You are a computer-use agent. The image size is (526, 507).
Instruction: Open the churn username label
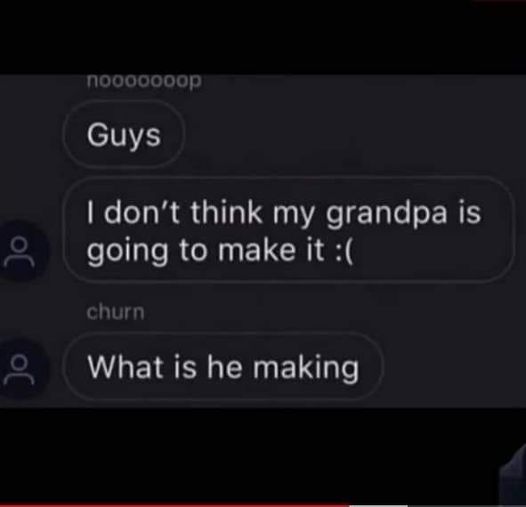[115, 312]
